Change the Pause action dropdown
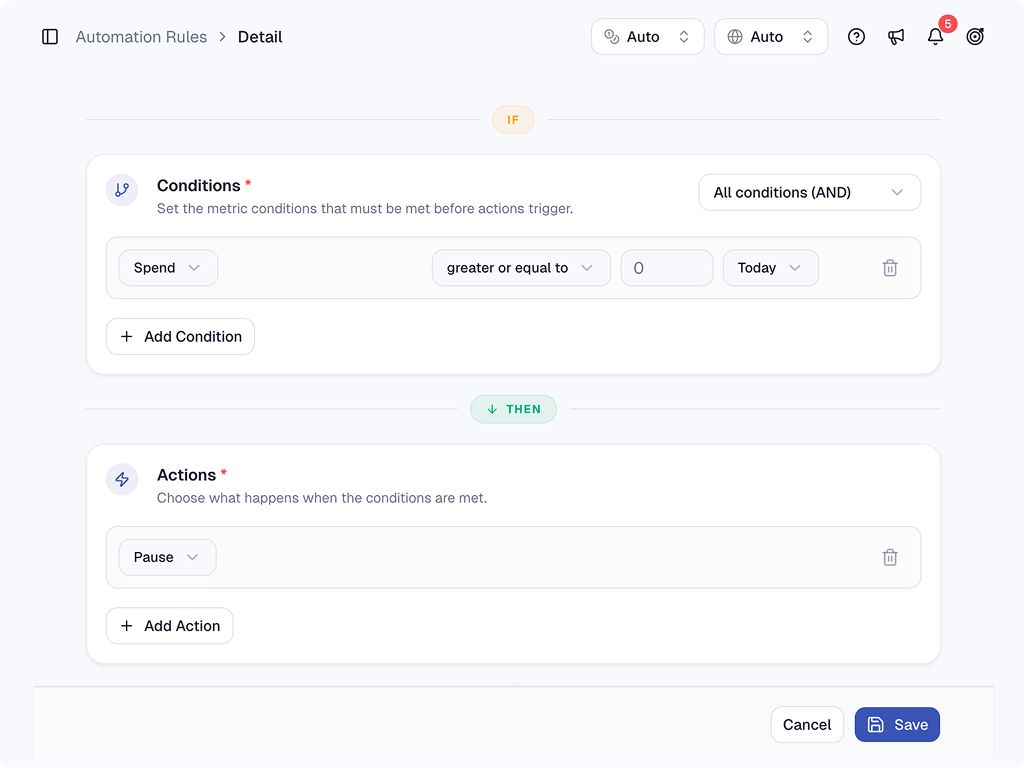Viewport: 1024px width, 768px height. point(167,557)
